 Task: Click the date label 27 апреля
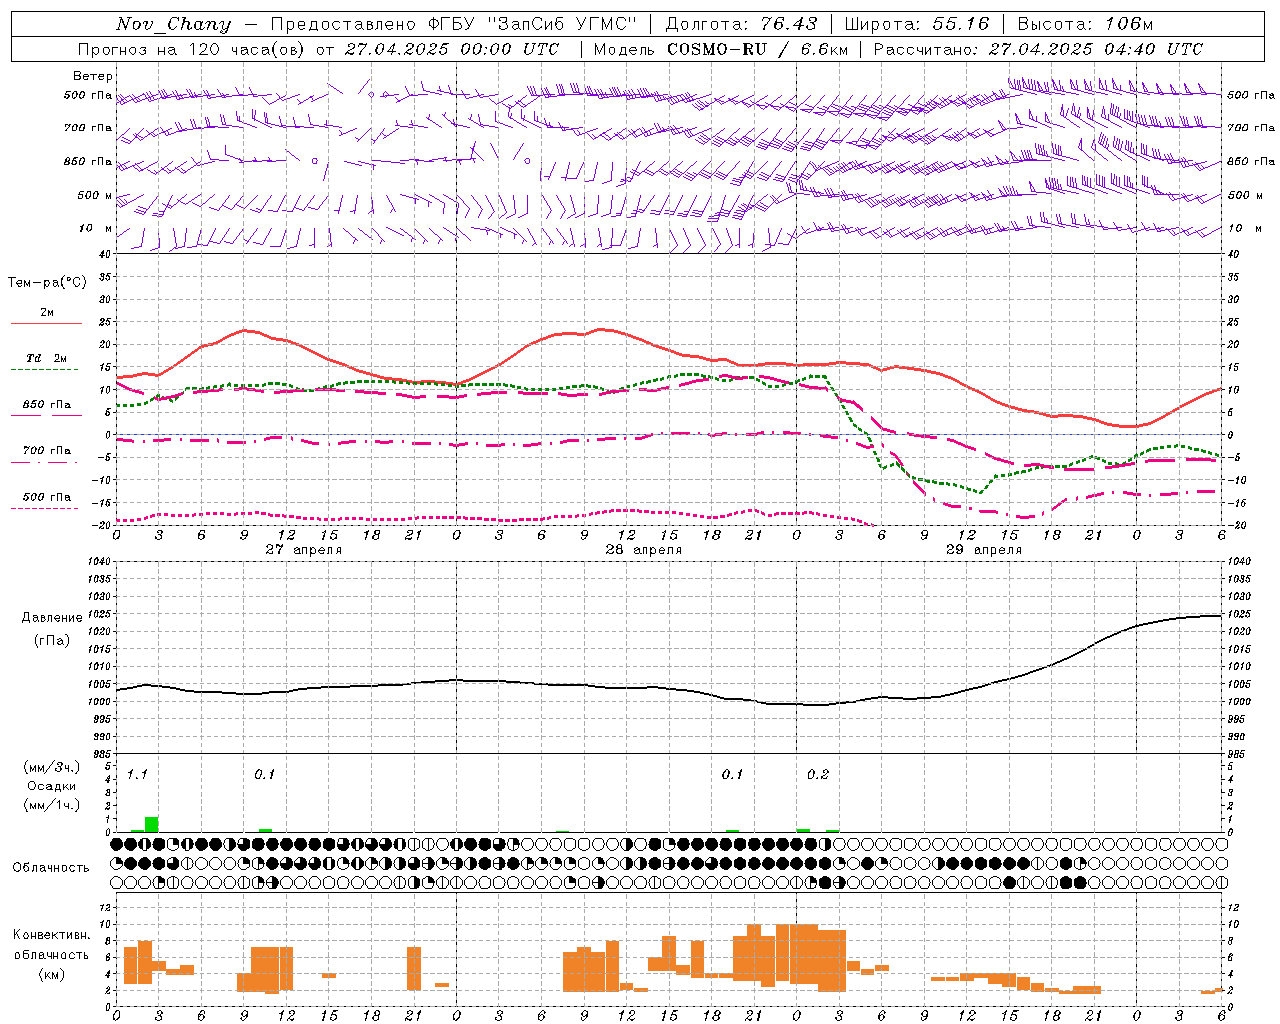point(304,550)
